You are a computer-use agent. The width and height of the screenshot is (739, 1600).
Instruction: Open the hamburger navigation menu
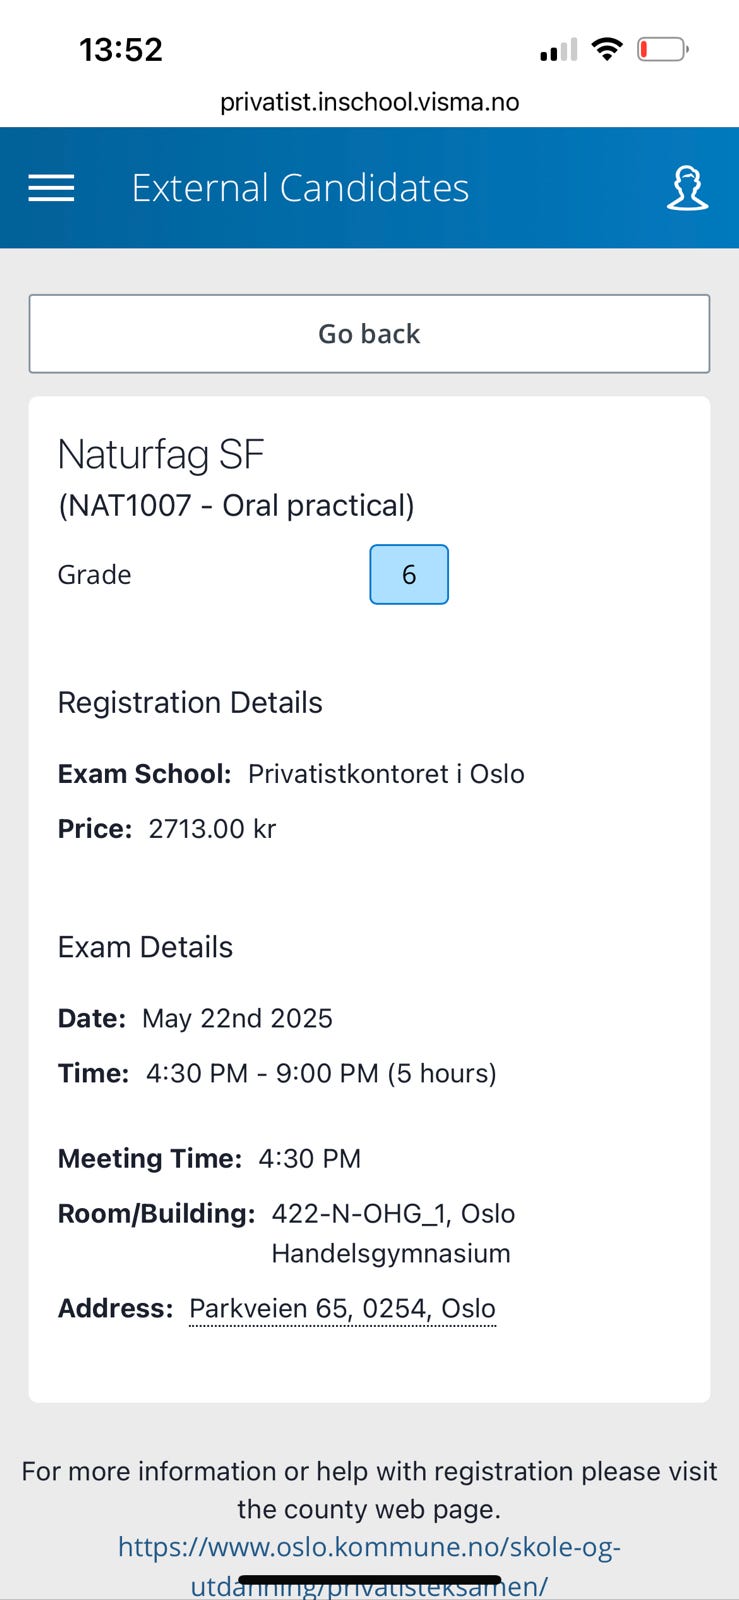tap(51, 188)
